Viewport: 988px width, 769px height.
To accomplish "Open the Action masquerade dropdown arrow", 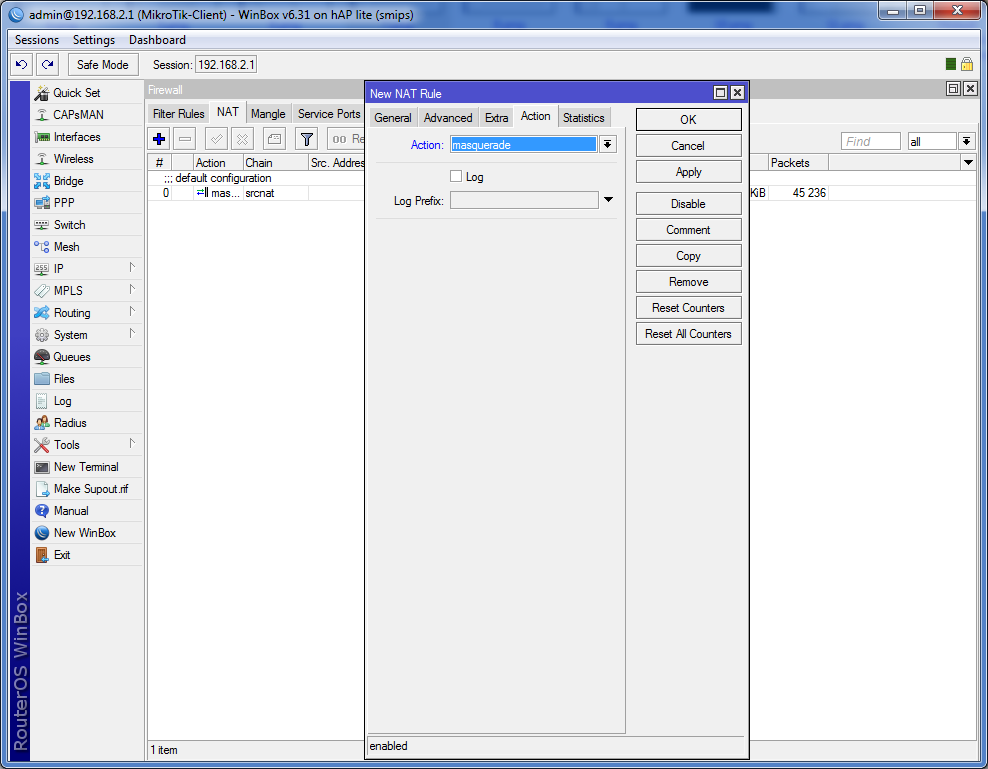I will click(x=607, y=144).
